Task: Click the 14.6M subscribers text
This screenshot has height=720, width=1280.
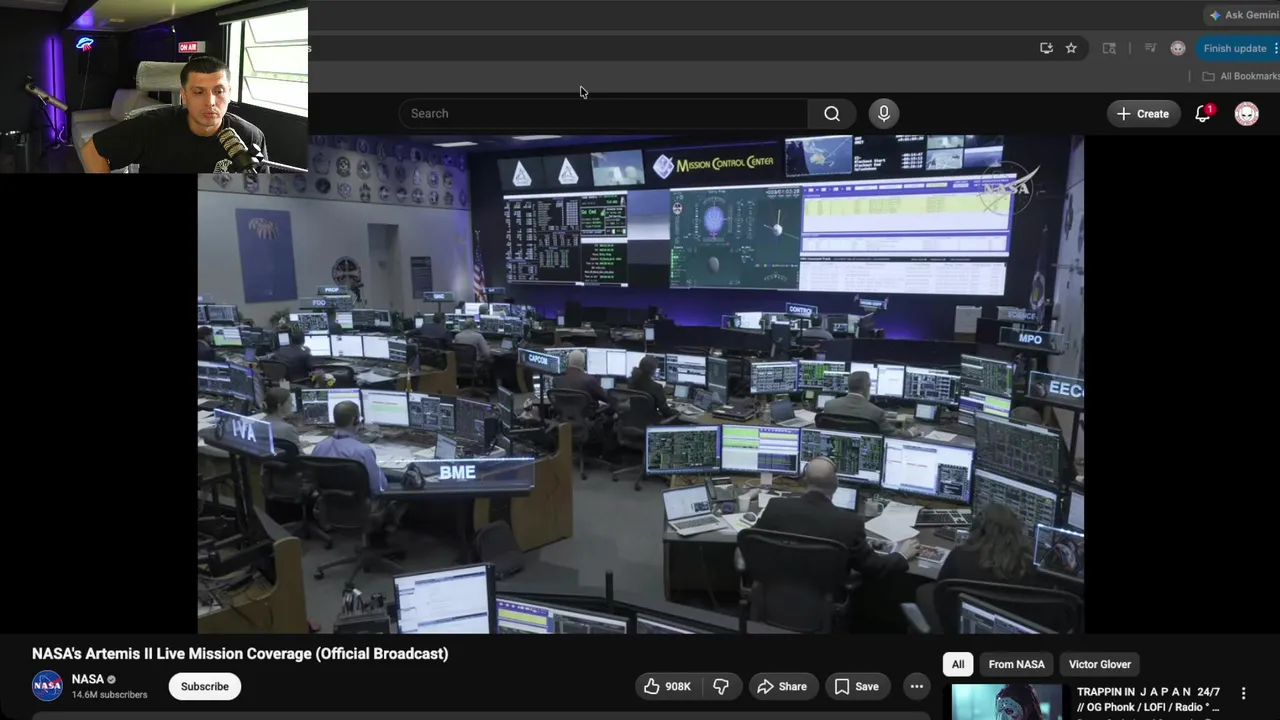Action: tap(109, 695)
